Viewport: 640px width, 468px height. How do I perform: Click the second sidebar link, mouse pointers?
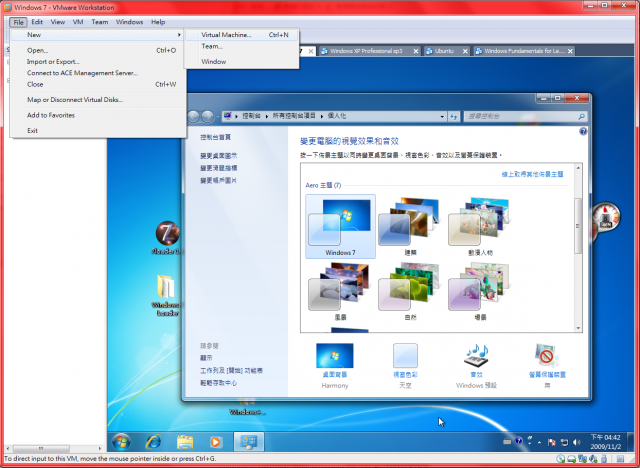pyautogui.click(x=218, y=168)
